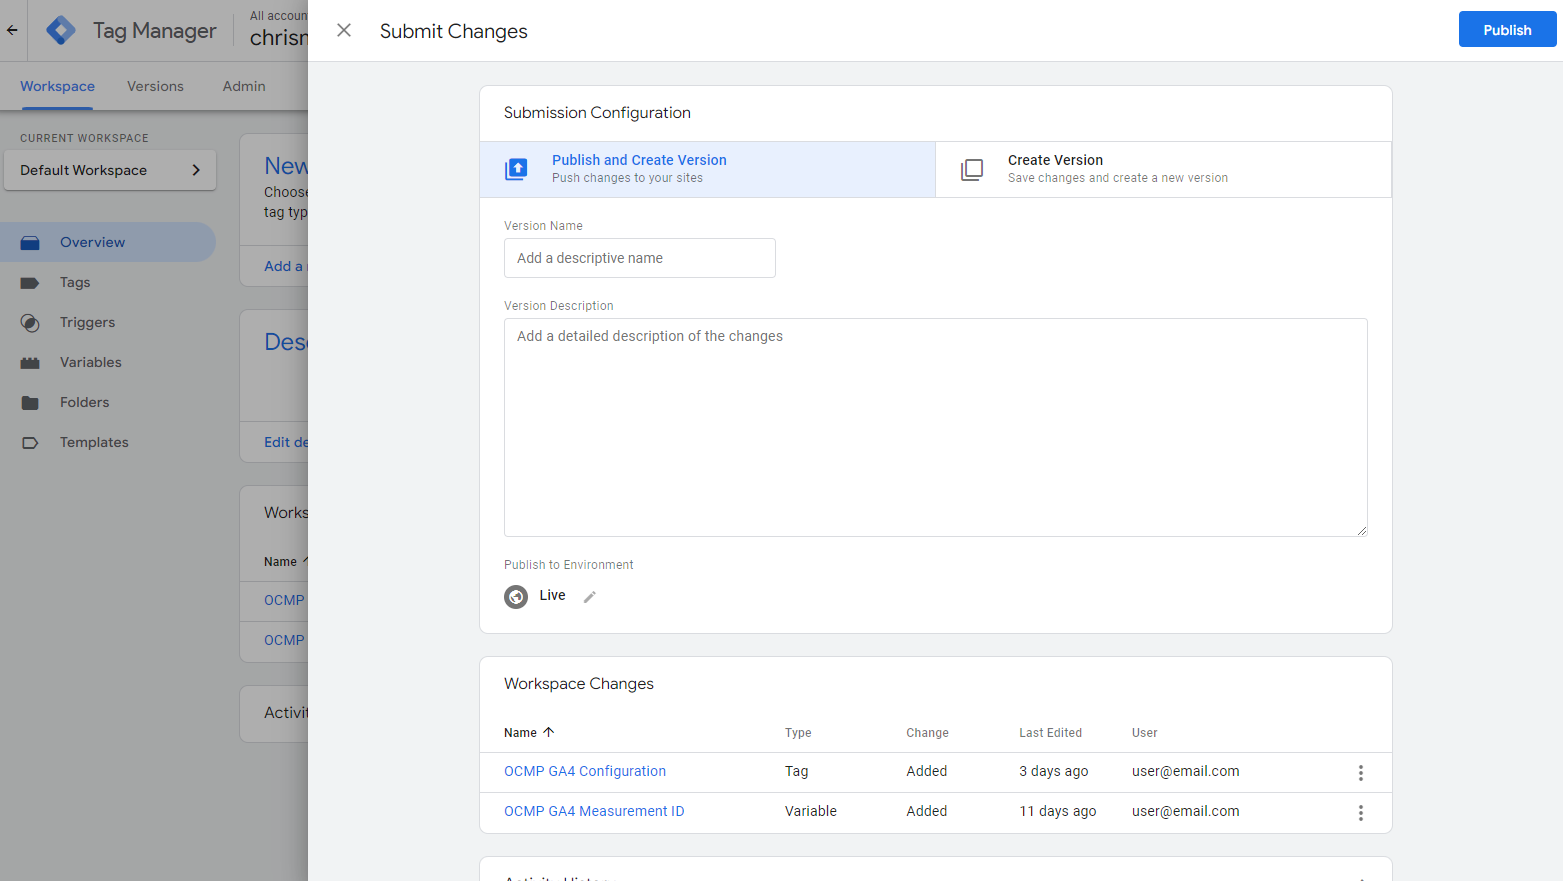This screenshot has height=881, width=1563.
Task: Click the Folders folder icon
Action: click(x=30, y=403)
